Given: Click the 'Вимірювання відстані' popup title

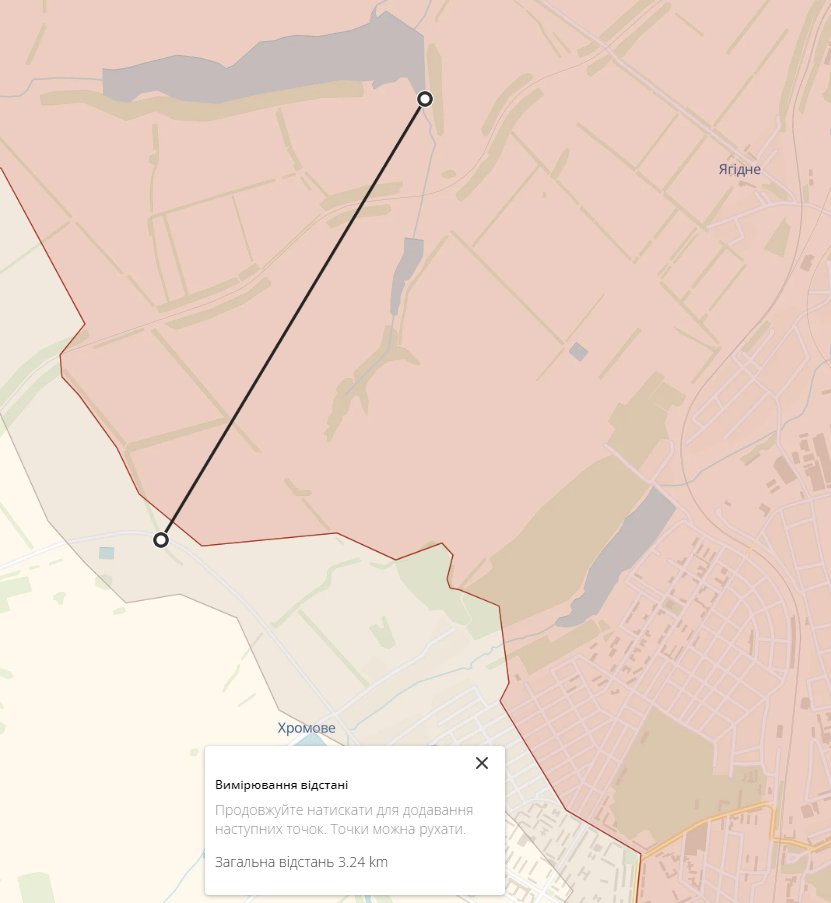Looking at the screenshot, I should [x=282, y=785].
